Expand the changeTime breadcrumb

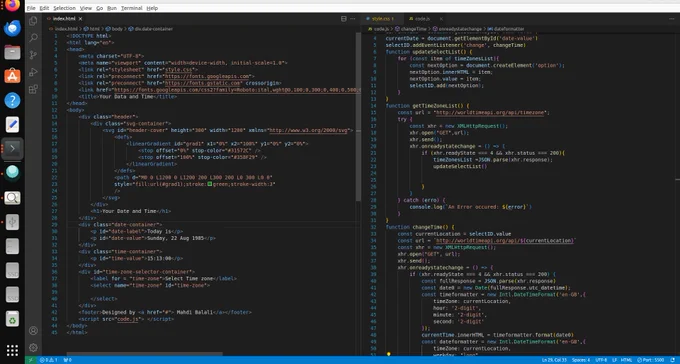(413, 29)
